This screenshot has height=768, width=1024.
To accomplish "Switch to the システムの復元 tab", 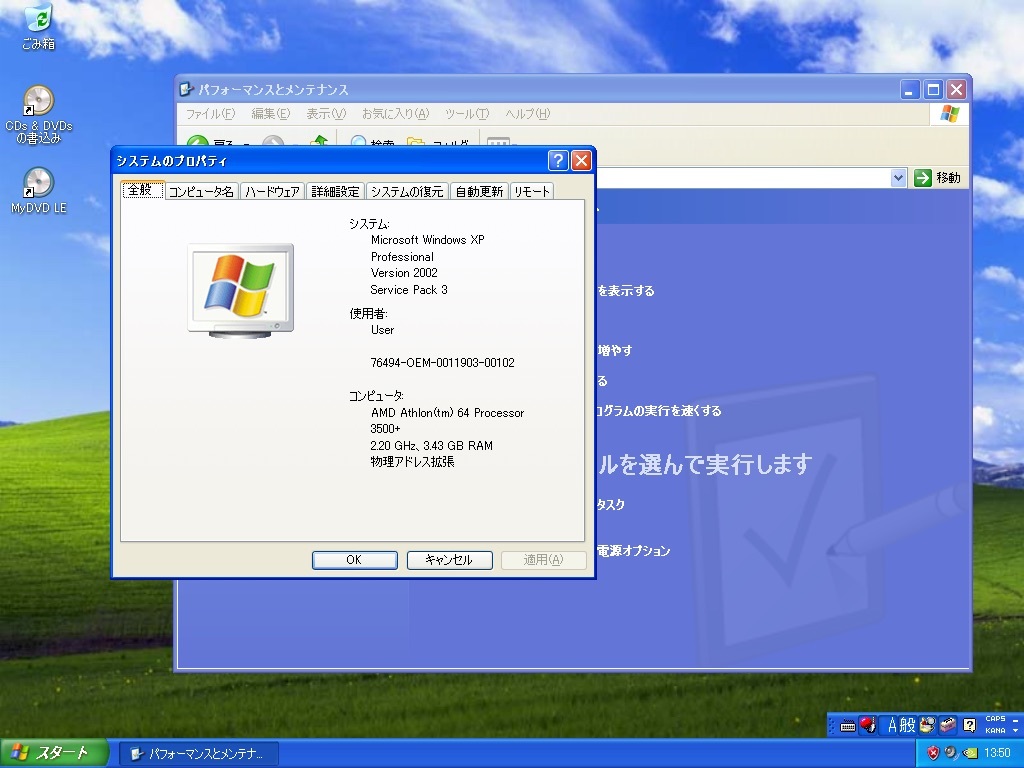I will [407, 191].
